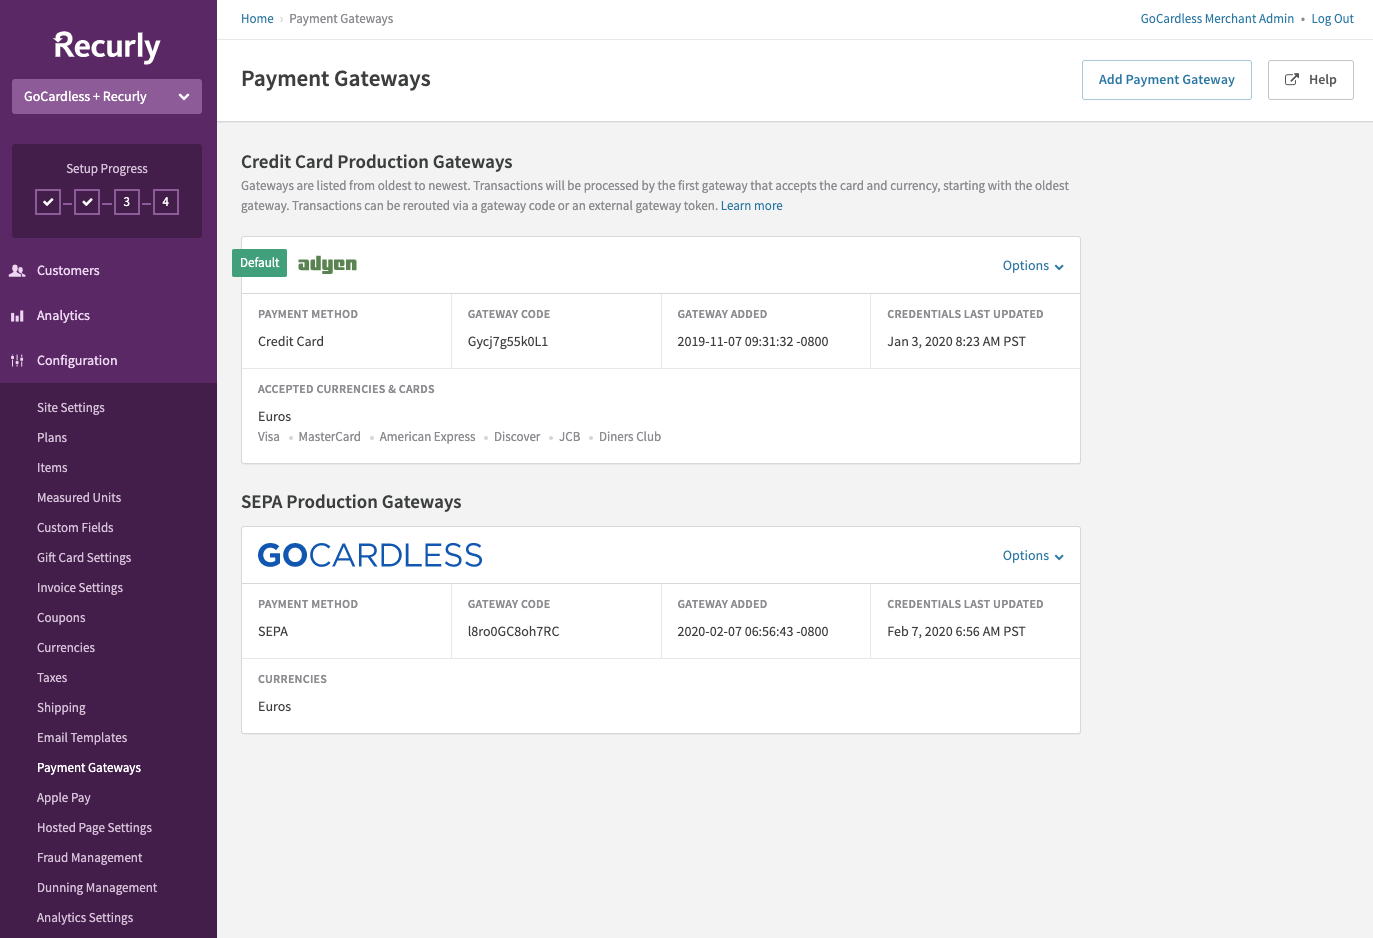The height and width of the screenshot is (938, 1373).
Task: Click the Help button
Action: [1311, 80]
